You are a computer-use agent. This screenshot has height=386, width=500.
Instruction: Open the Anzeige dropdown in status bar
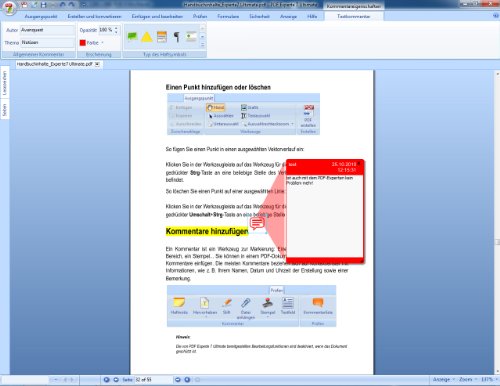point(443,379)
